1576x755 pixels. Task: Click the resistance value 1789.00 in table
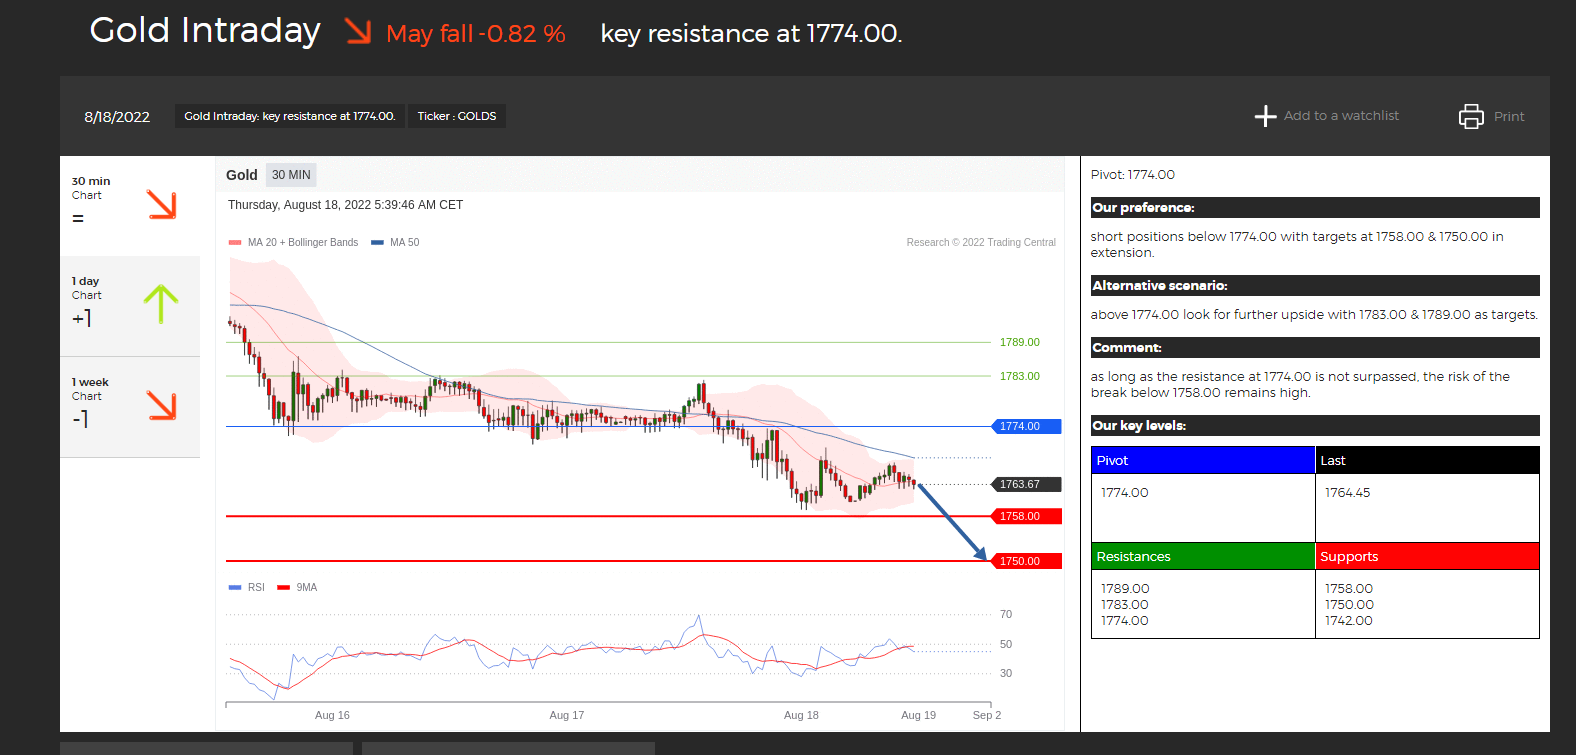coord(1125,588)
